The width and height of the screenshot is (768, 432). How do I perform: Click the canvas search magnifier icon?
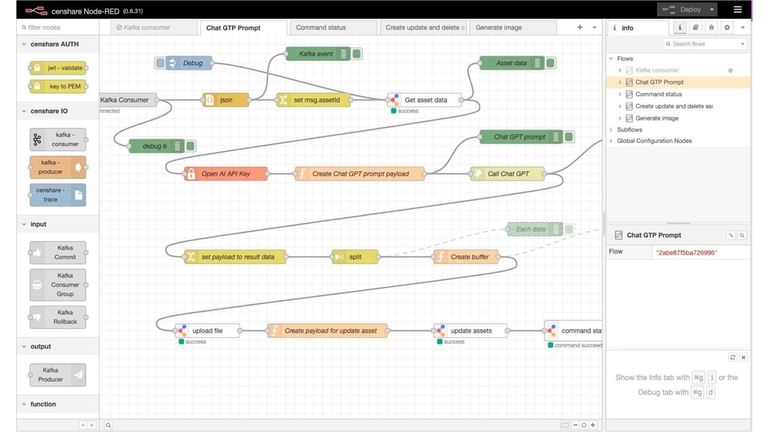coord(108,425)
